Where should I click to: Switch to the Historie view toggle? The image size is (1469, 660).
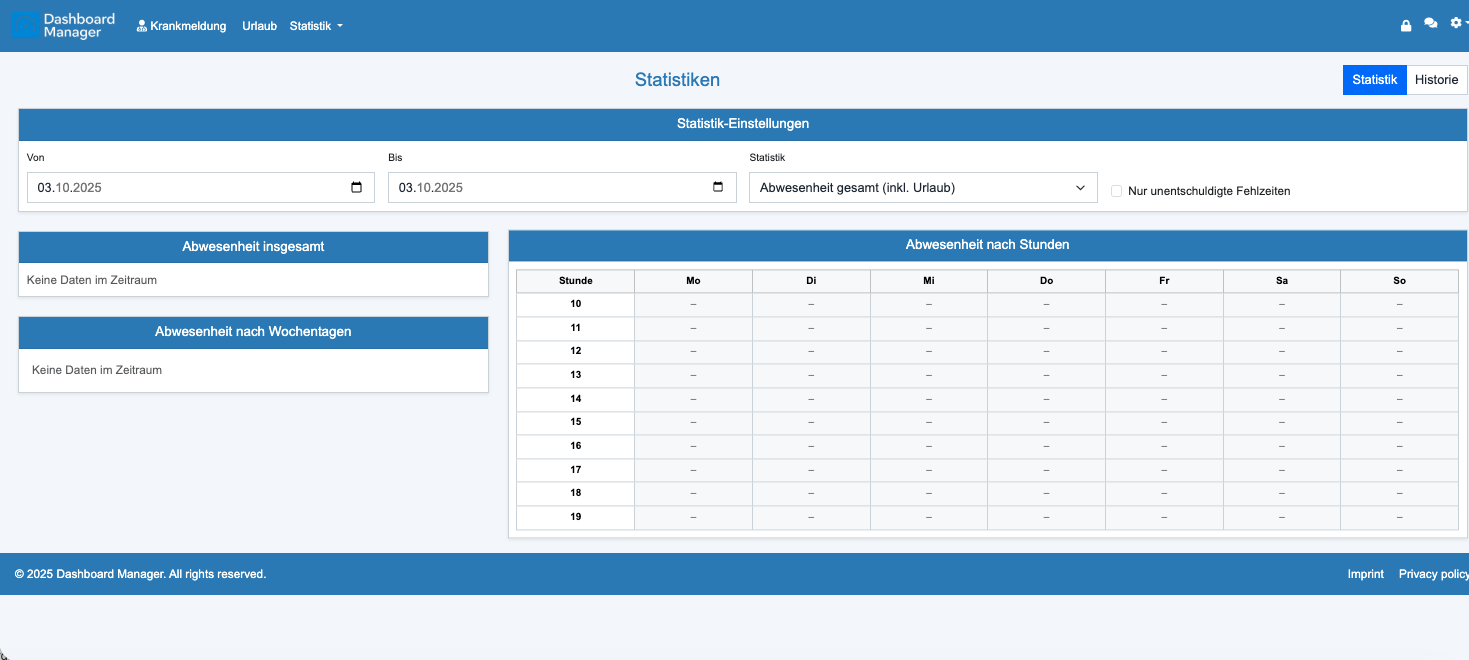click(x=1437, y=79)
